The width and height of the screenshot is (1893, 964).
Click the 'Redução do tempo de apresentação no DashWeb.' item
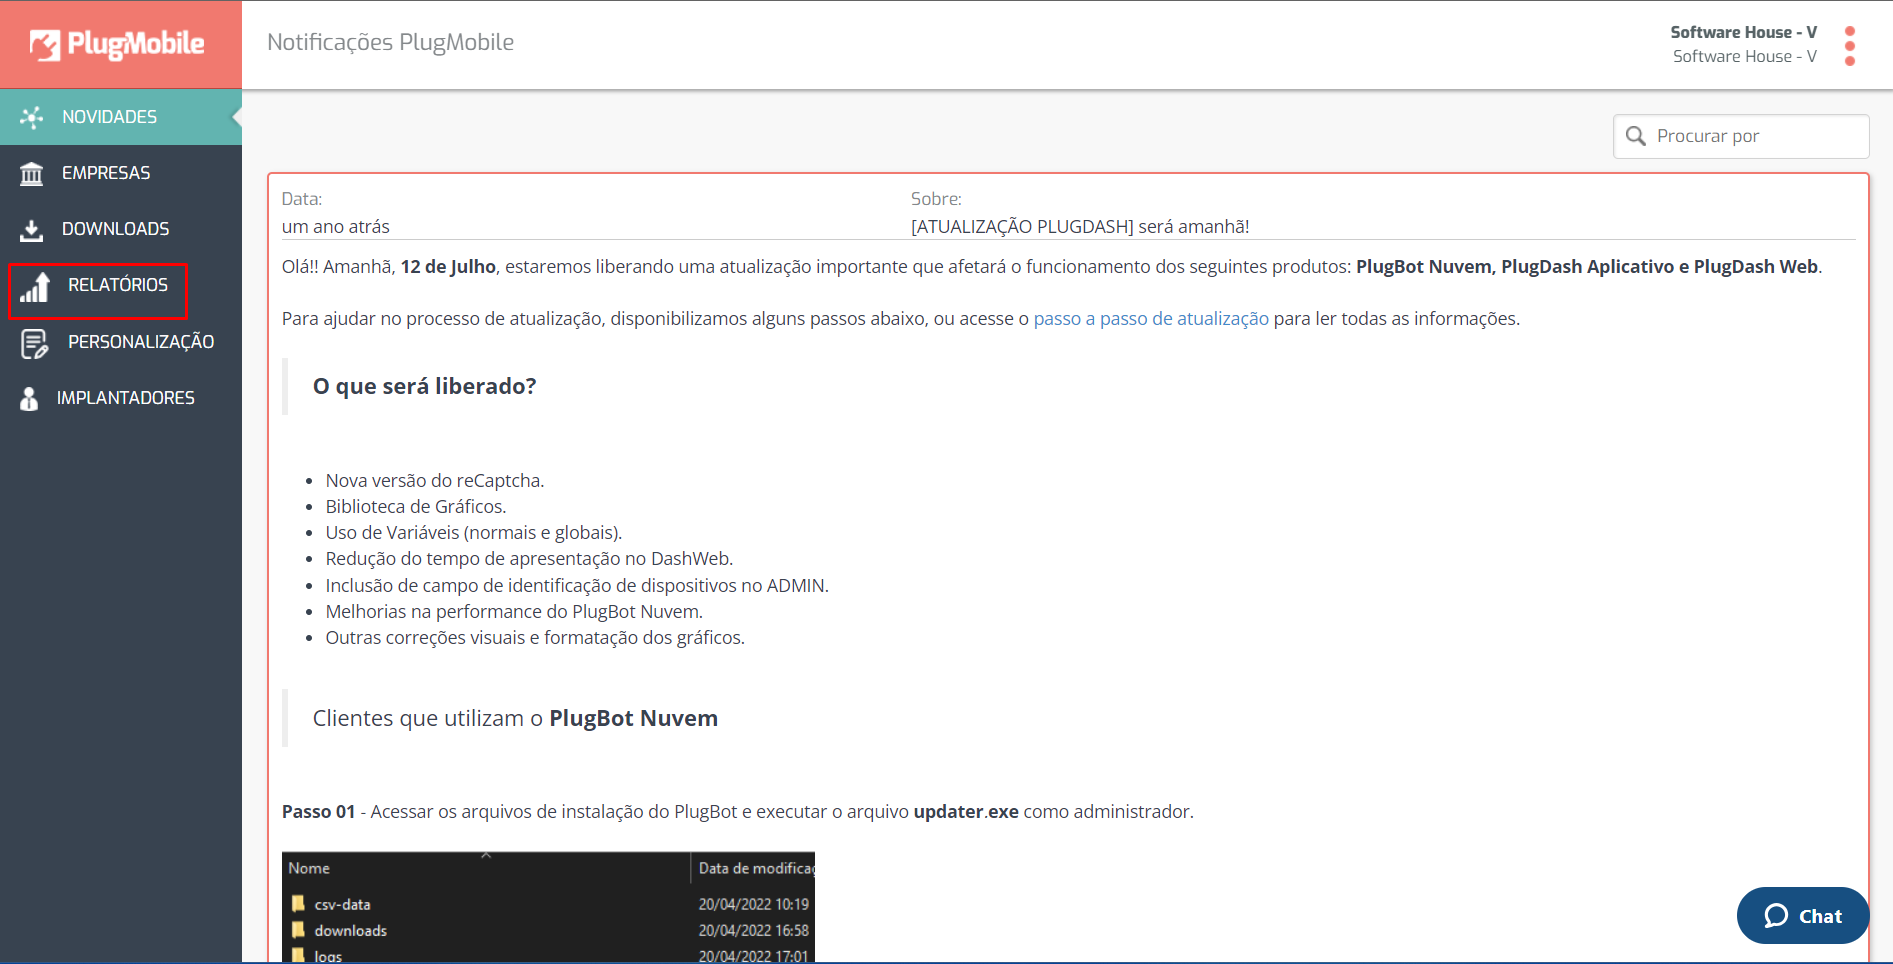tap(530, 559)
